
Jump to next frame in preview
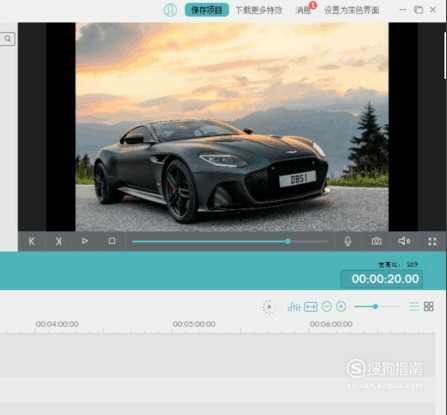(x=58, y=241)
